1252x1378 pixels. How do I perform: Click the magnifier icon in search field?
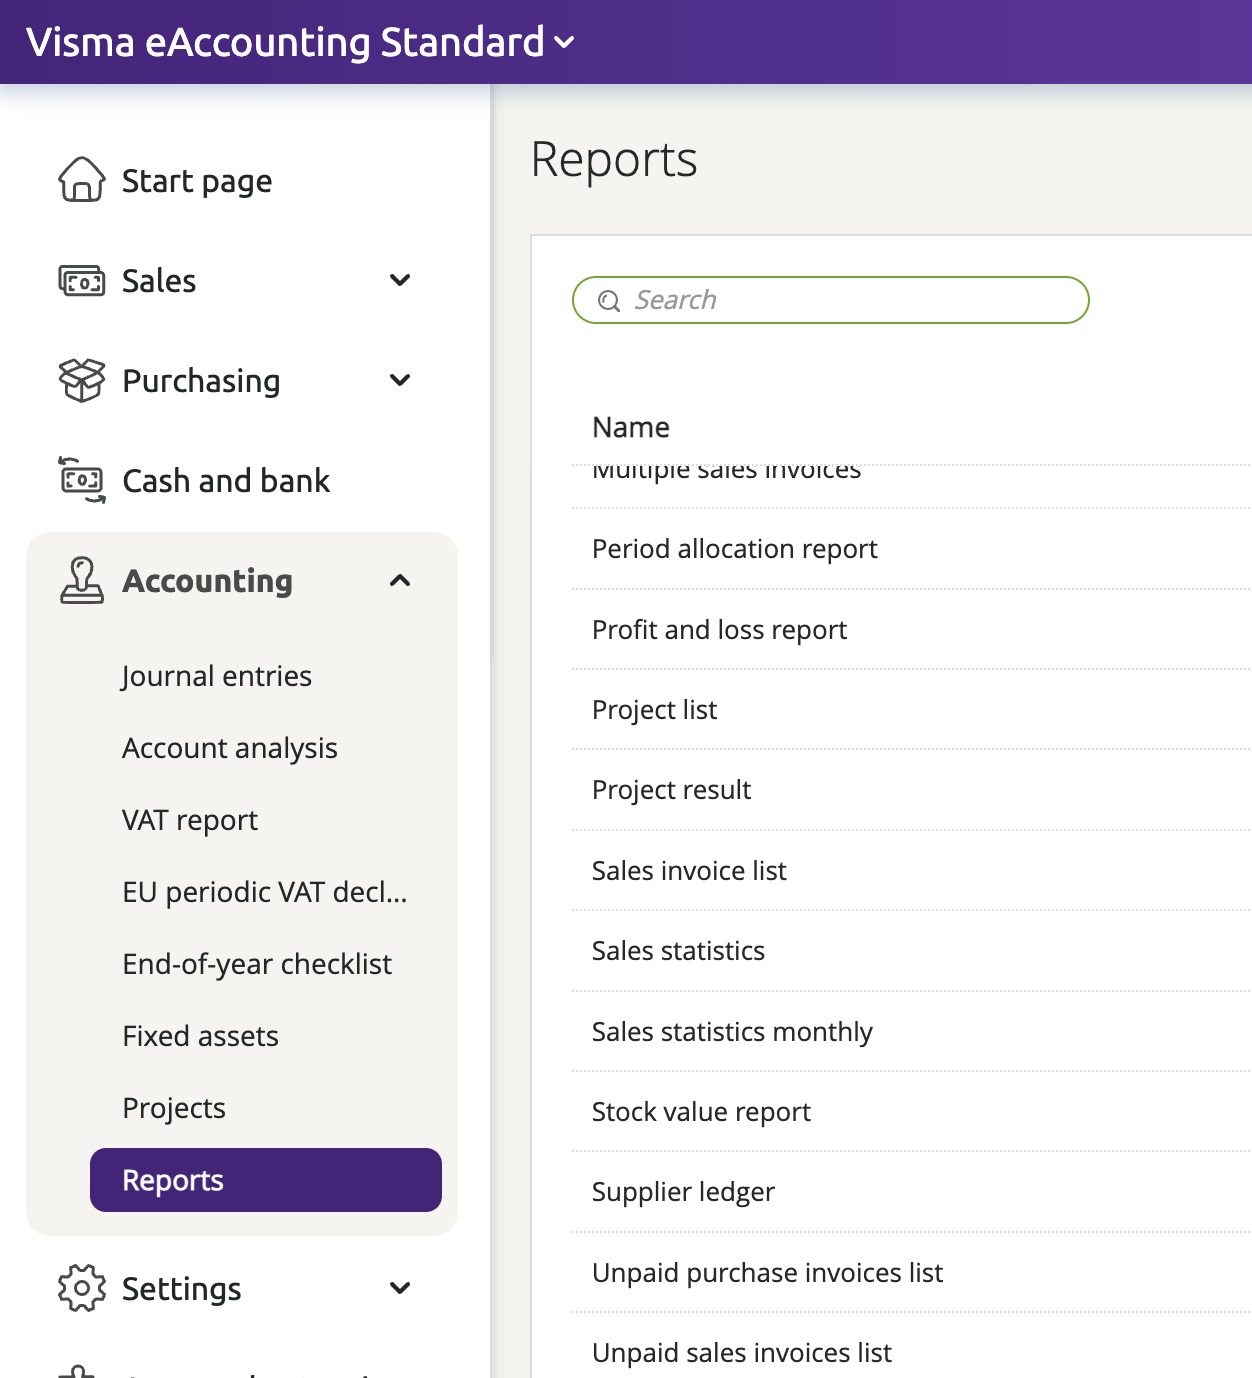click(x=609, y=301)
